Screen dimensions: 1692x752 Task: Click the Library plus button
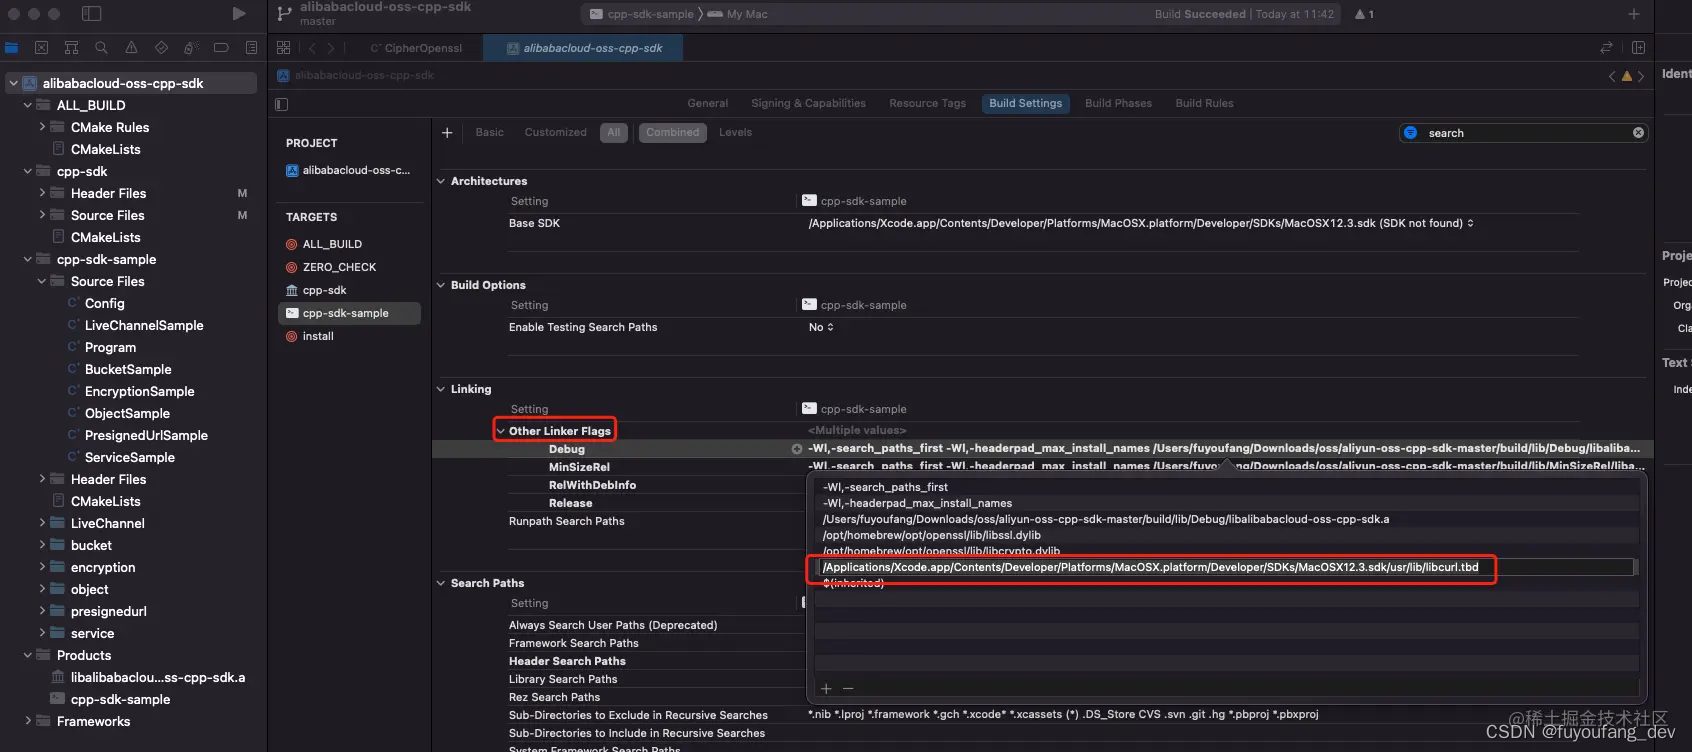point(1634,14)
